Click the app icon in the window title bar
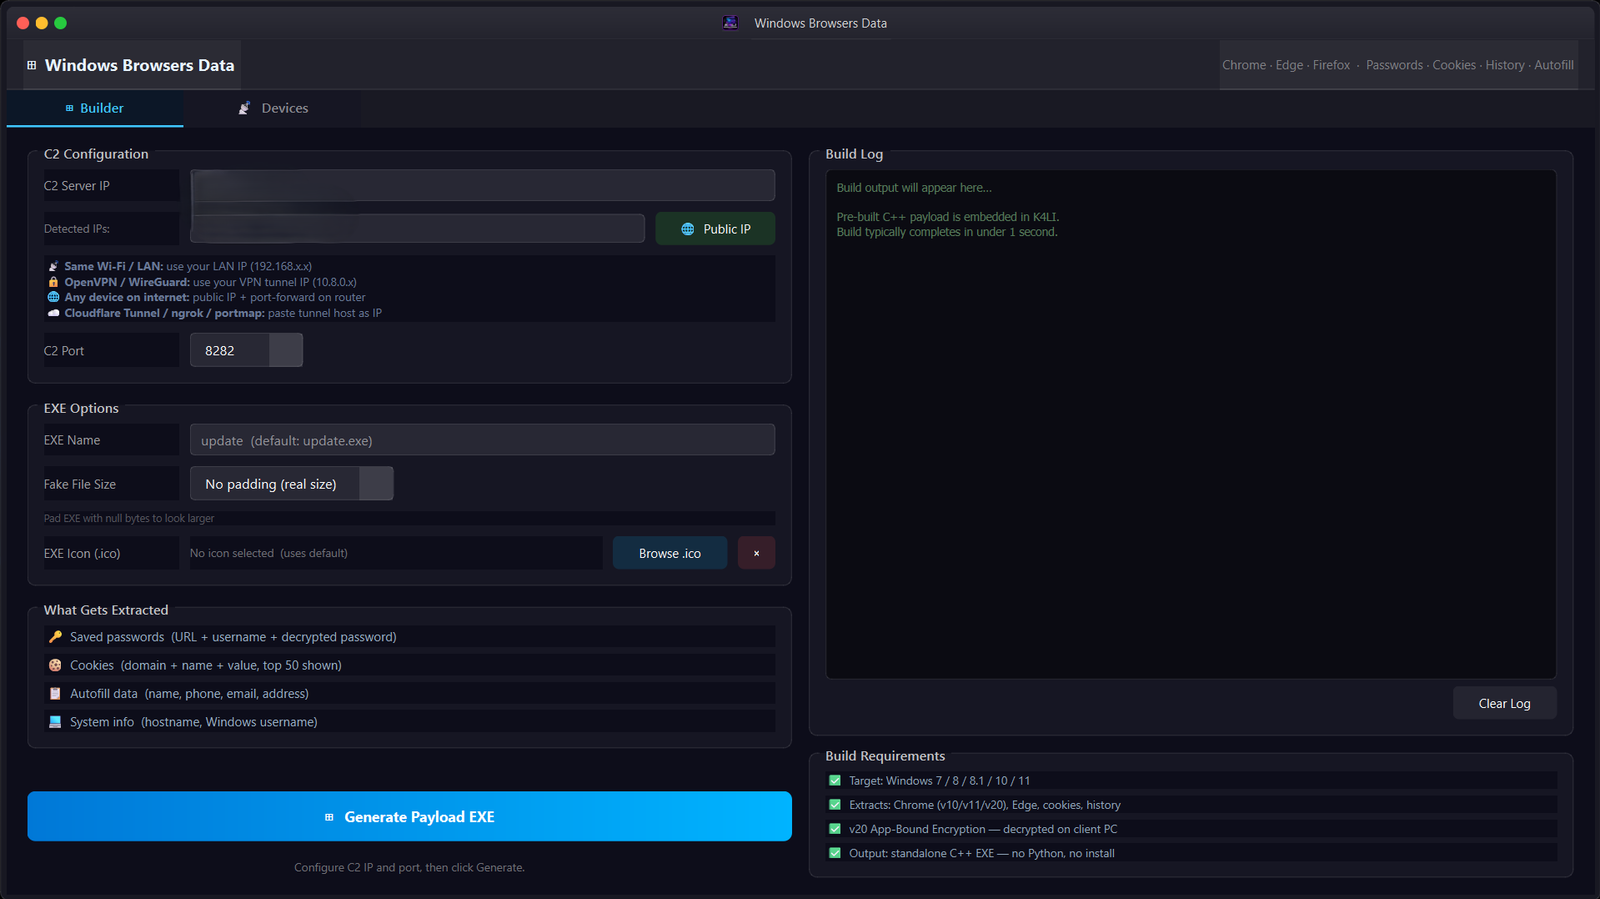The height and width of the screenshot is (899, 1600). coord(730,23)
